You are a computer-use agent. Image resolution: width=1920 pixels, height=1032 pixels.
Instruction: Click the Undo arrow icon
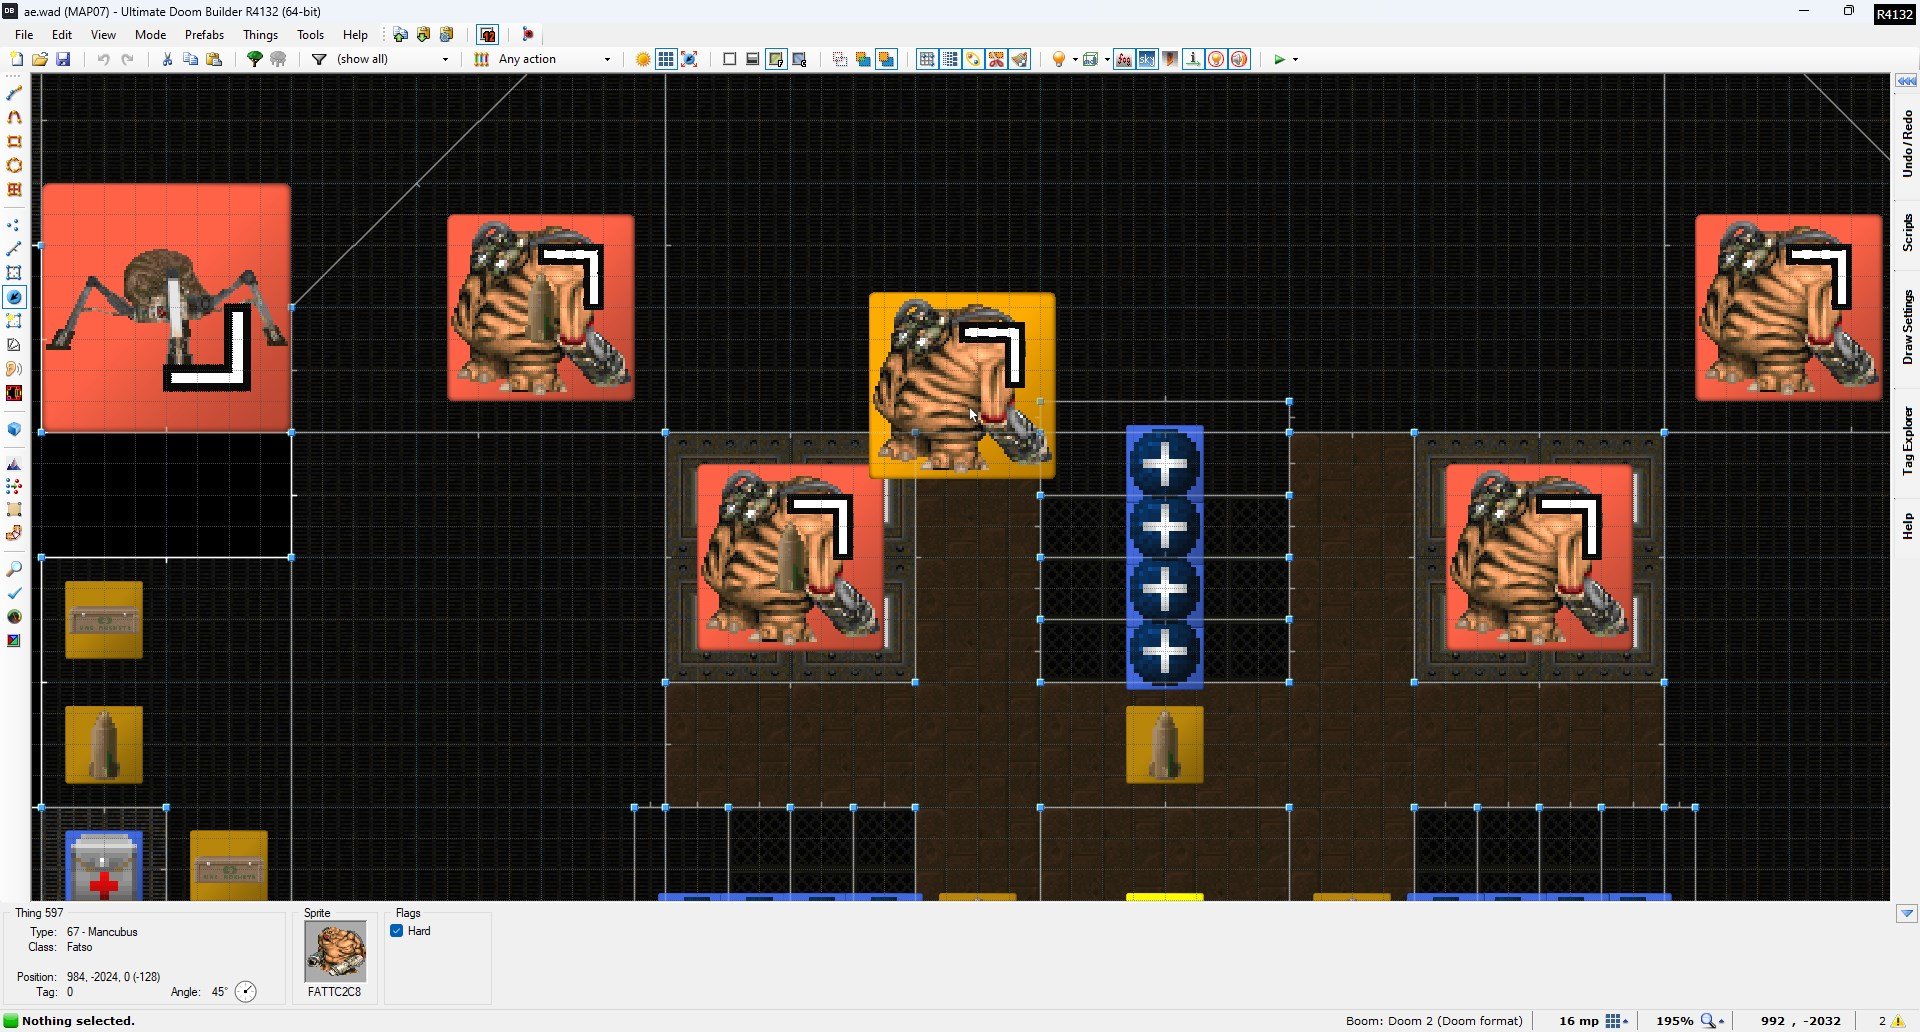click(103, 59)
